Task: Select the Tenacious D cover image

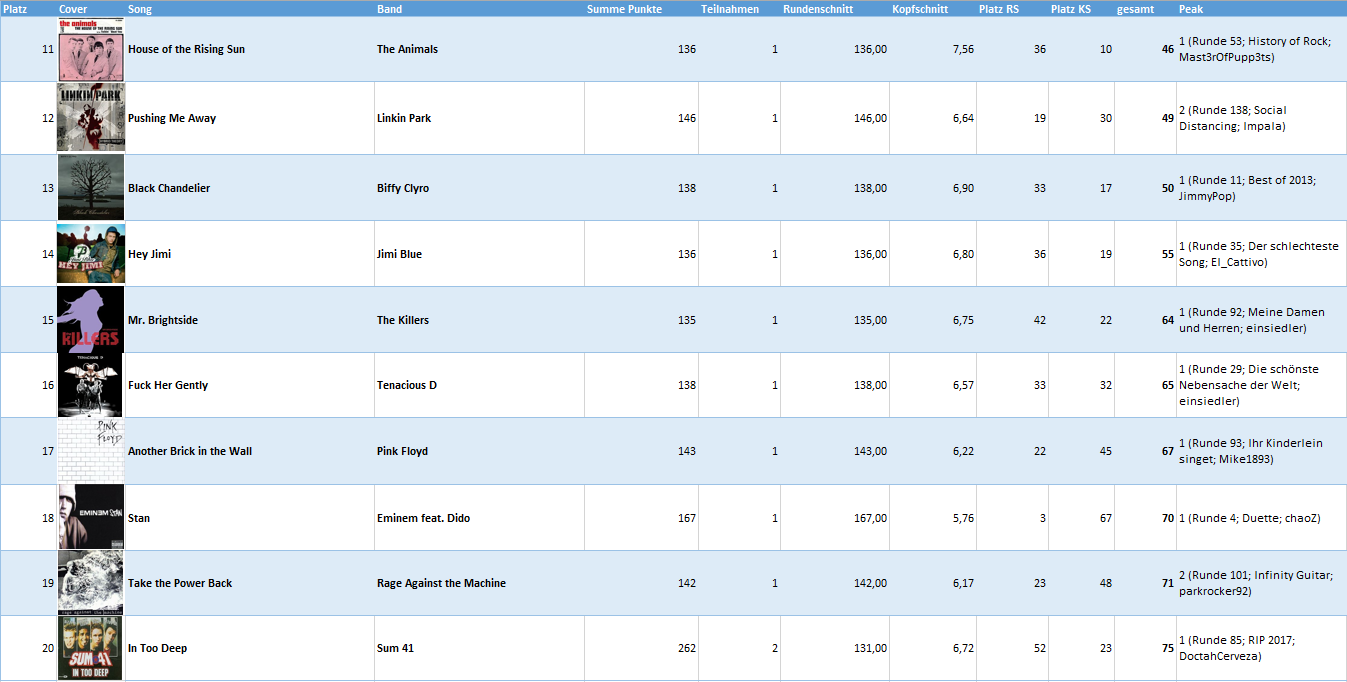Action: coord(91,384)
